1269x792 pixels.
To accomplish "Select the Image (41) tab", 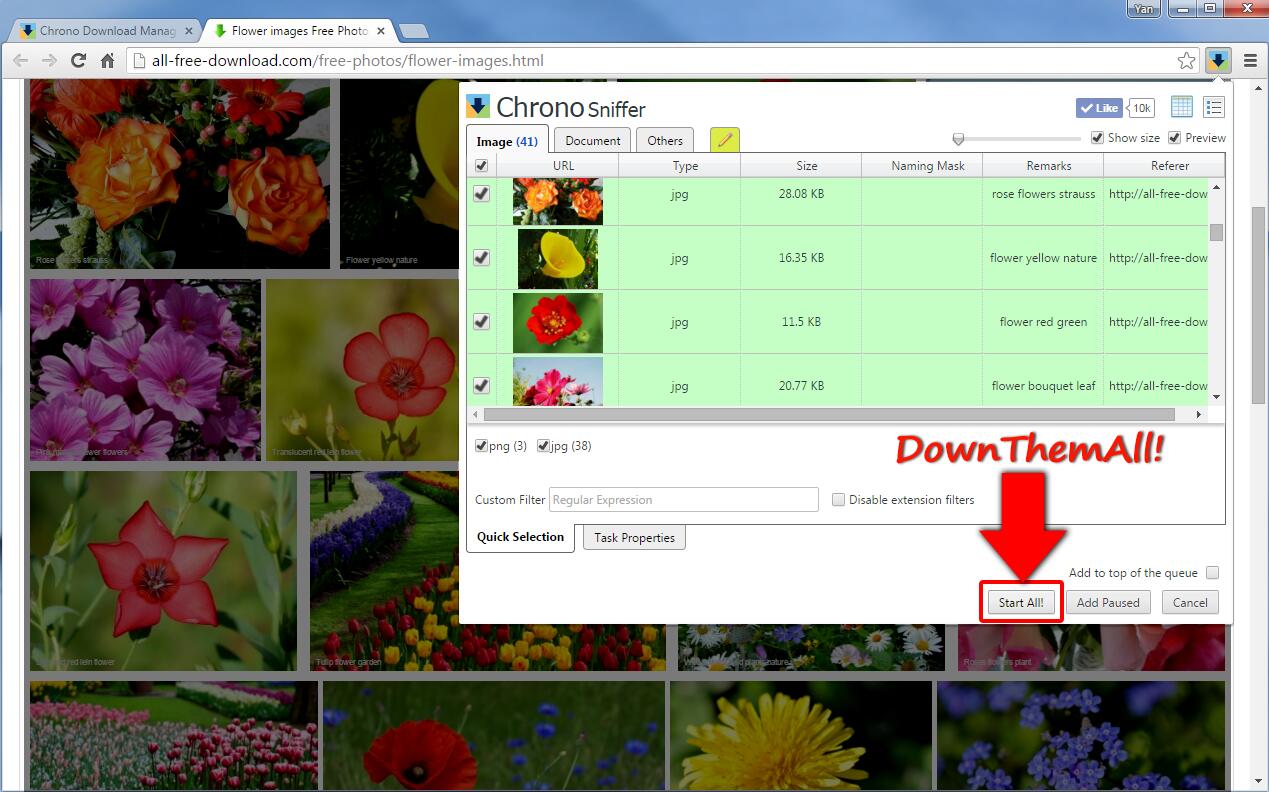I will [507, 141].
